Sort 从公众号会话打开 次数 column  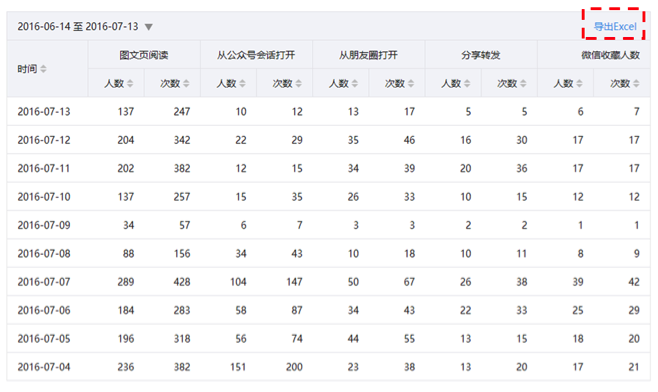299,84
